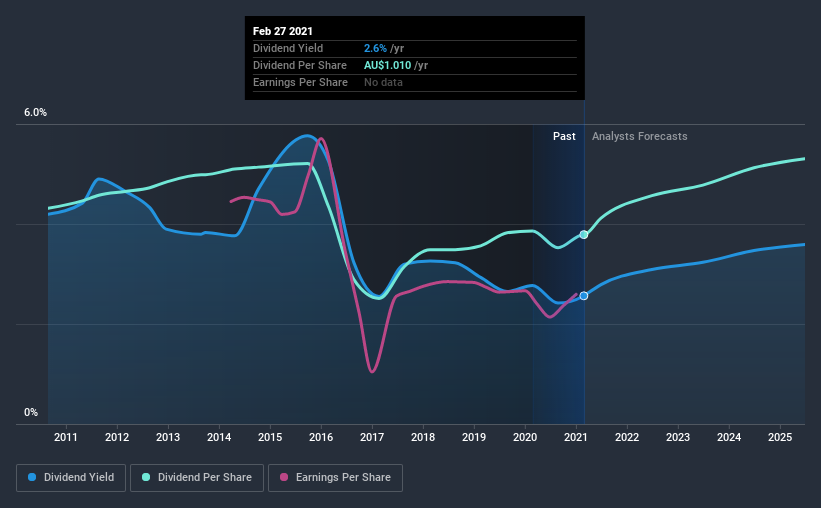Viewport: 821px width, 508px height.
Task: Click the teal Dividend Per Share legend dot
Action: 146,477
